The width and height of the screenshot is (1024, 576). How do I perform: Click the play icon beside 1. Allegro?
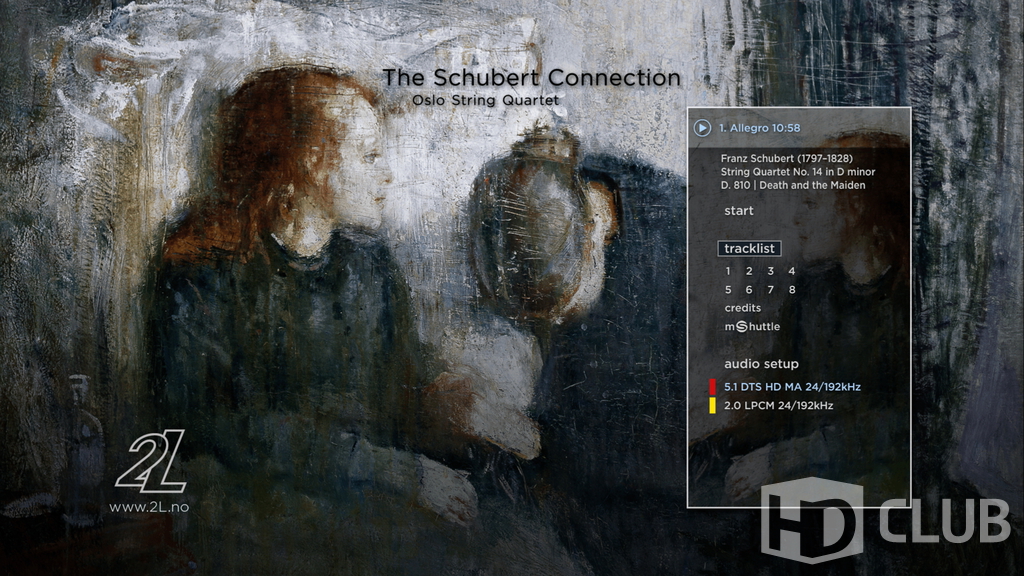click(x=702, y=128)
